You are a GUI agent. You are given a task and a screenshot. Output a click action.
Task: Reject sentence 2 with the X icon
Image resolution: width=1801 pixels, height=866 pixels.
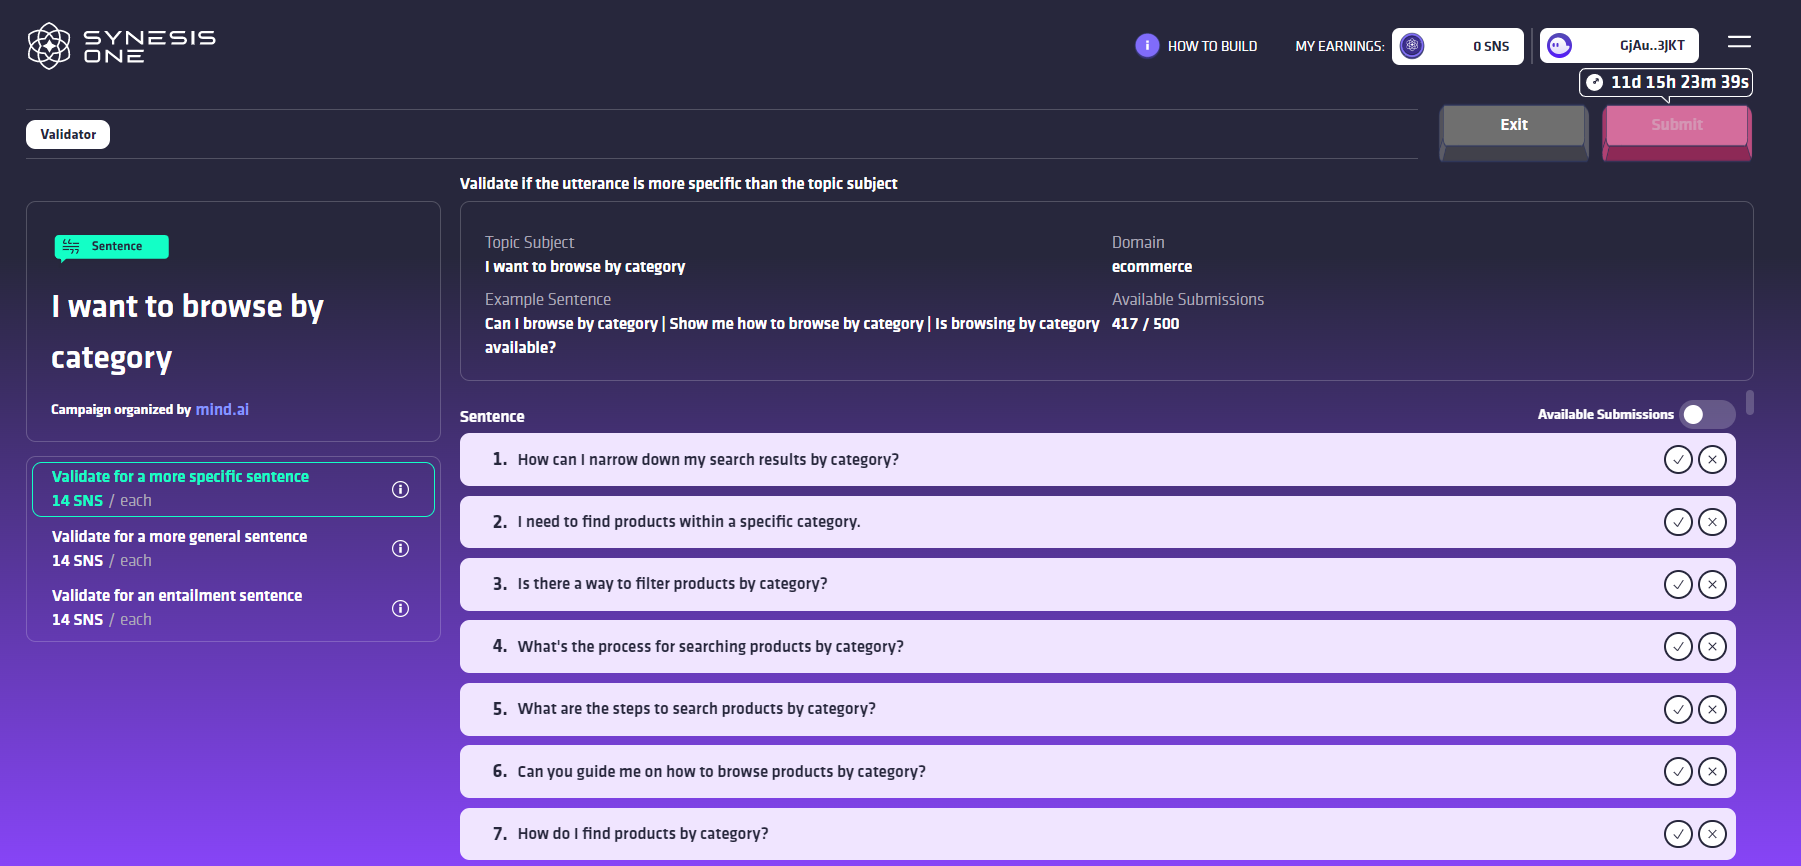(1712, 522)
